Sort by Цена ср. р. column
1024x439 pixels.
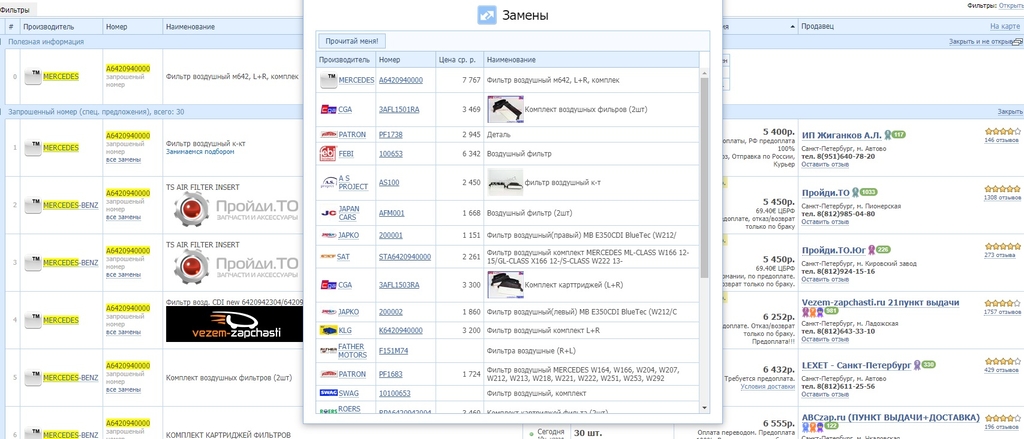[456, 60]
